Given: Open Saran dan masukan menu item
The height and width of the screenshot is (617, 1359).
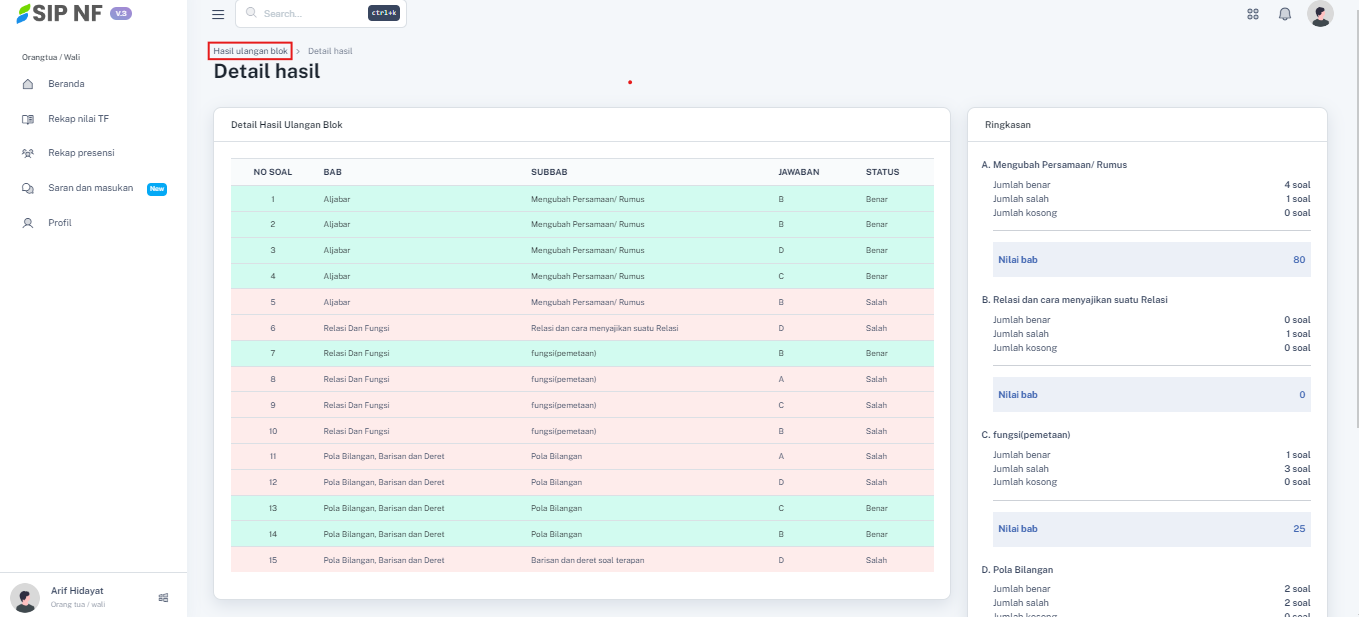Looking at the screenshot, I should click(x=90, y=188).
